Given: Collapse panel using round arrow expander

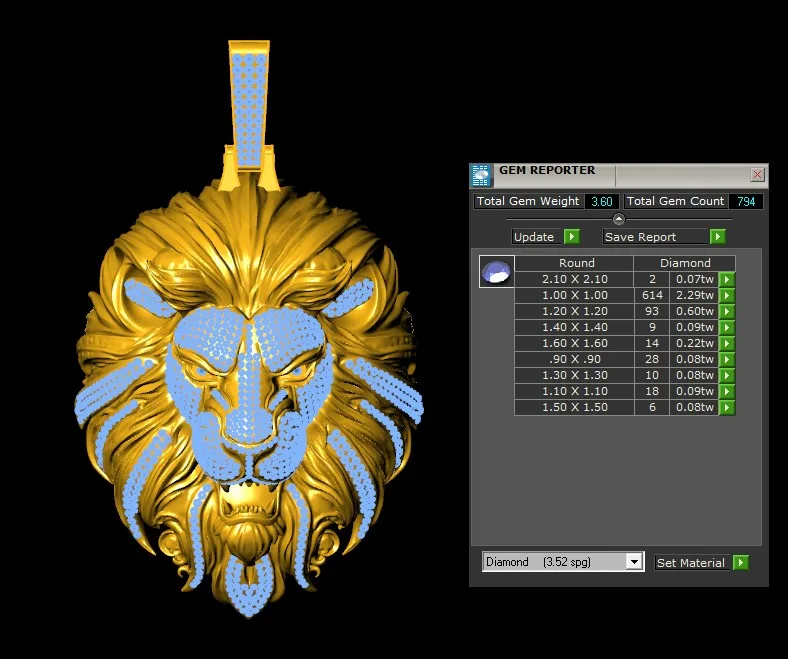Looking at the screenshot, I should pos(618,219).
